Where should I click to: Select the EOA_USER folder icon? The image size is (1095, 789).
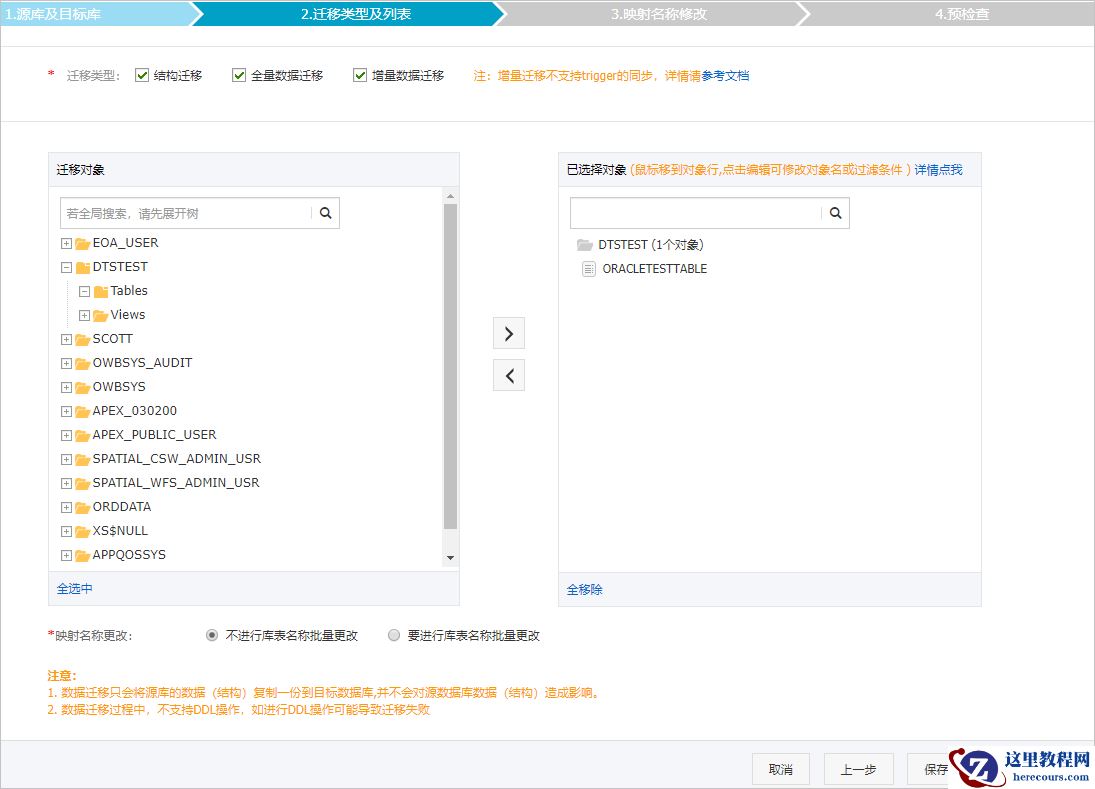click(82, 243)
